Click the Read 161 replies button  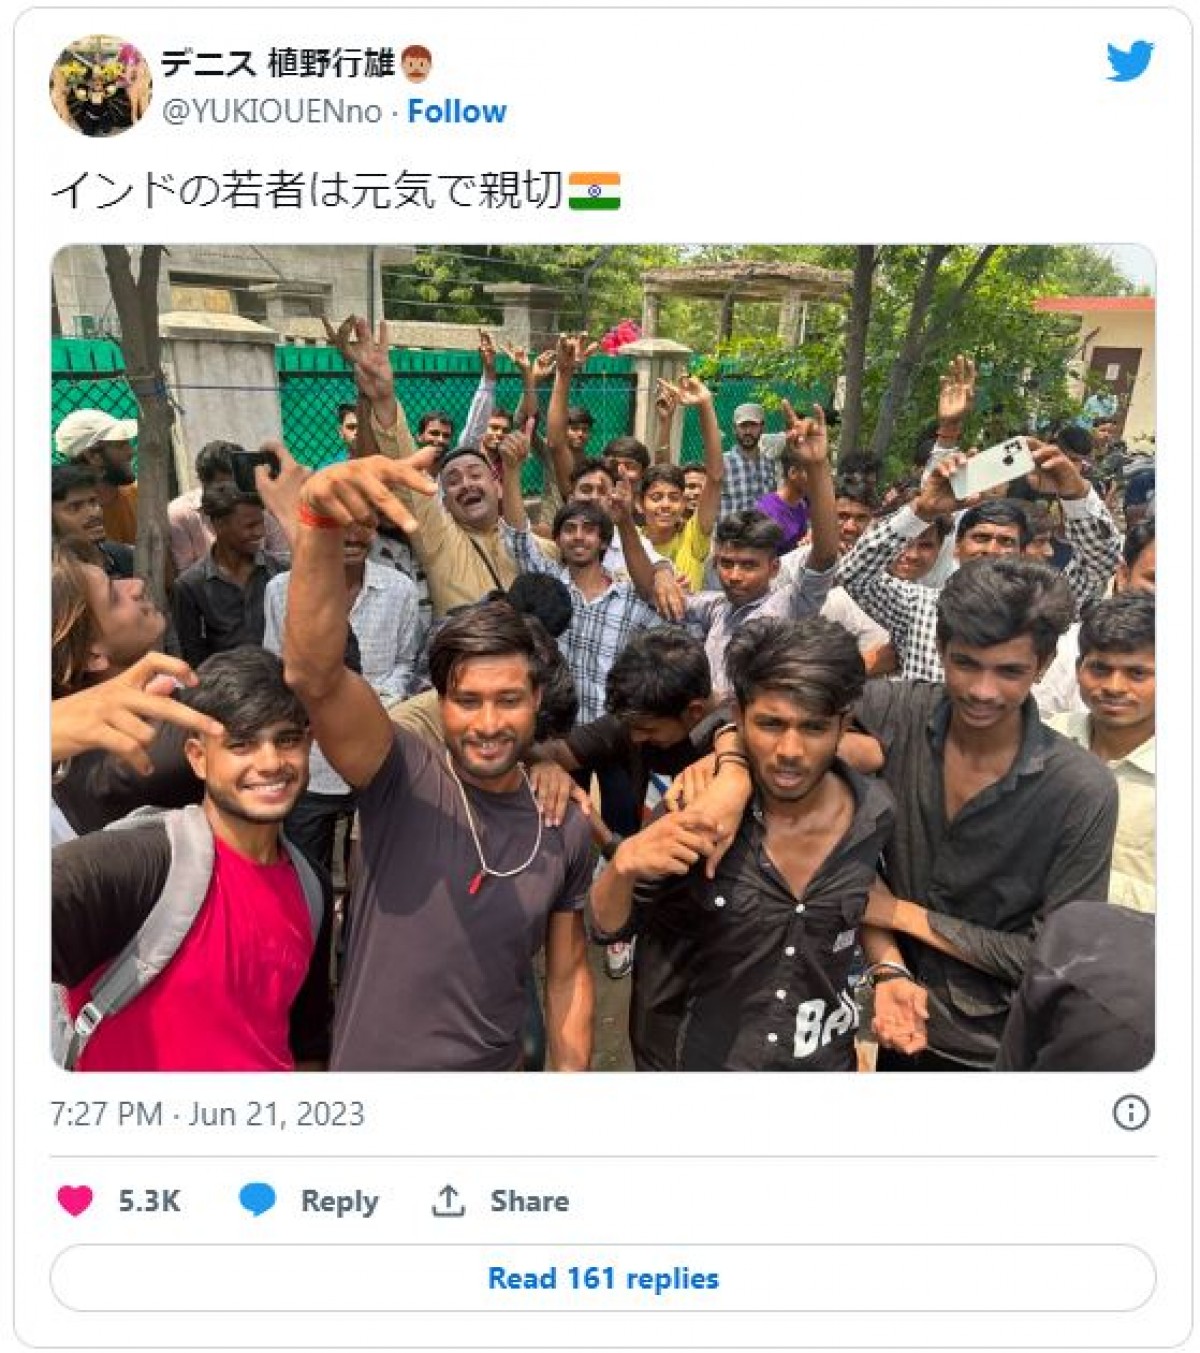[603, 1278]
